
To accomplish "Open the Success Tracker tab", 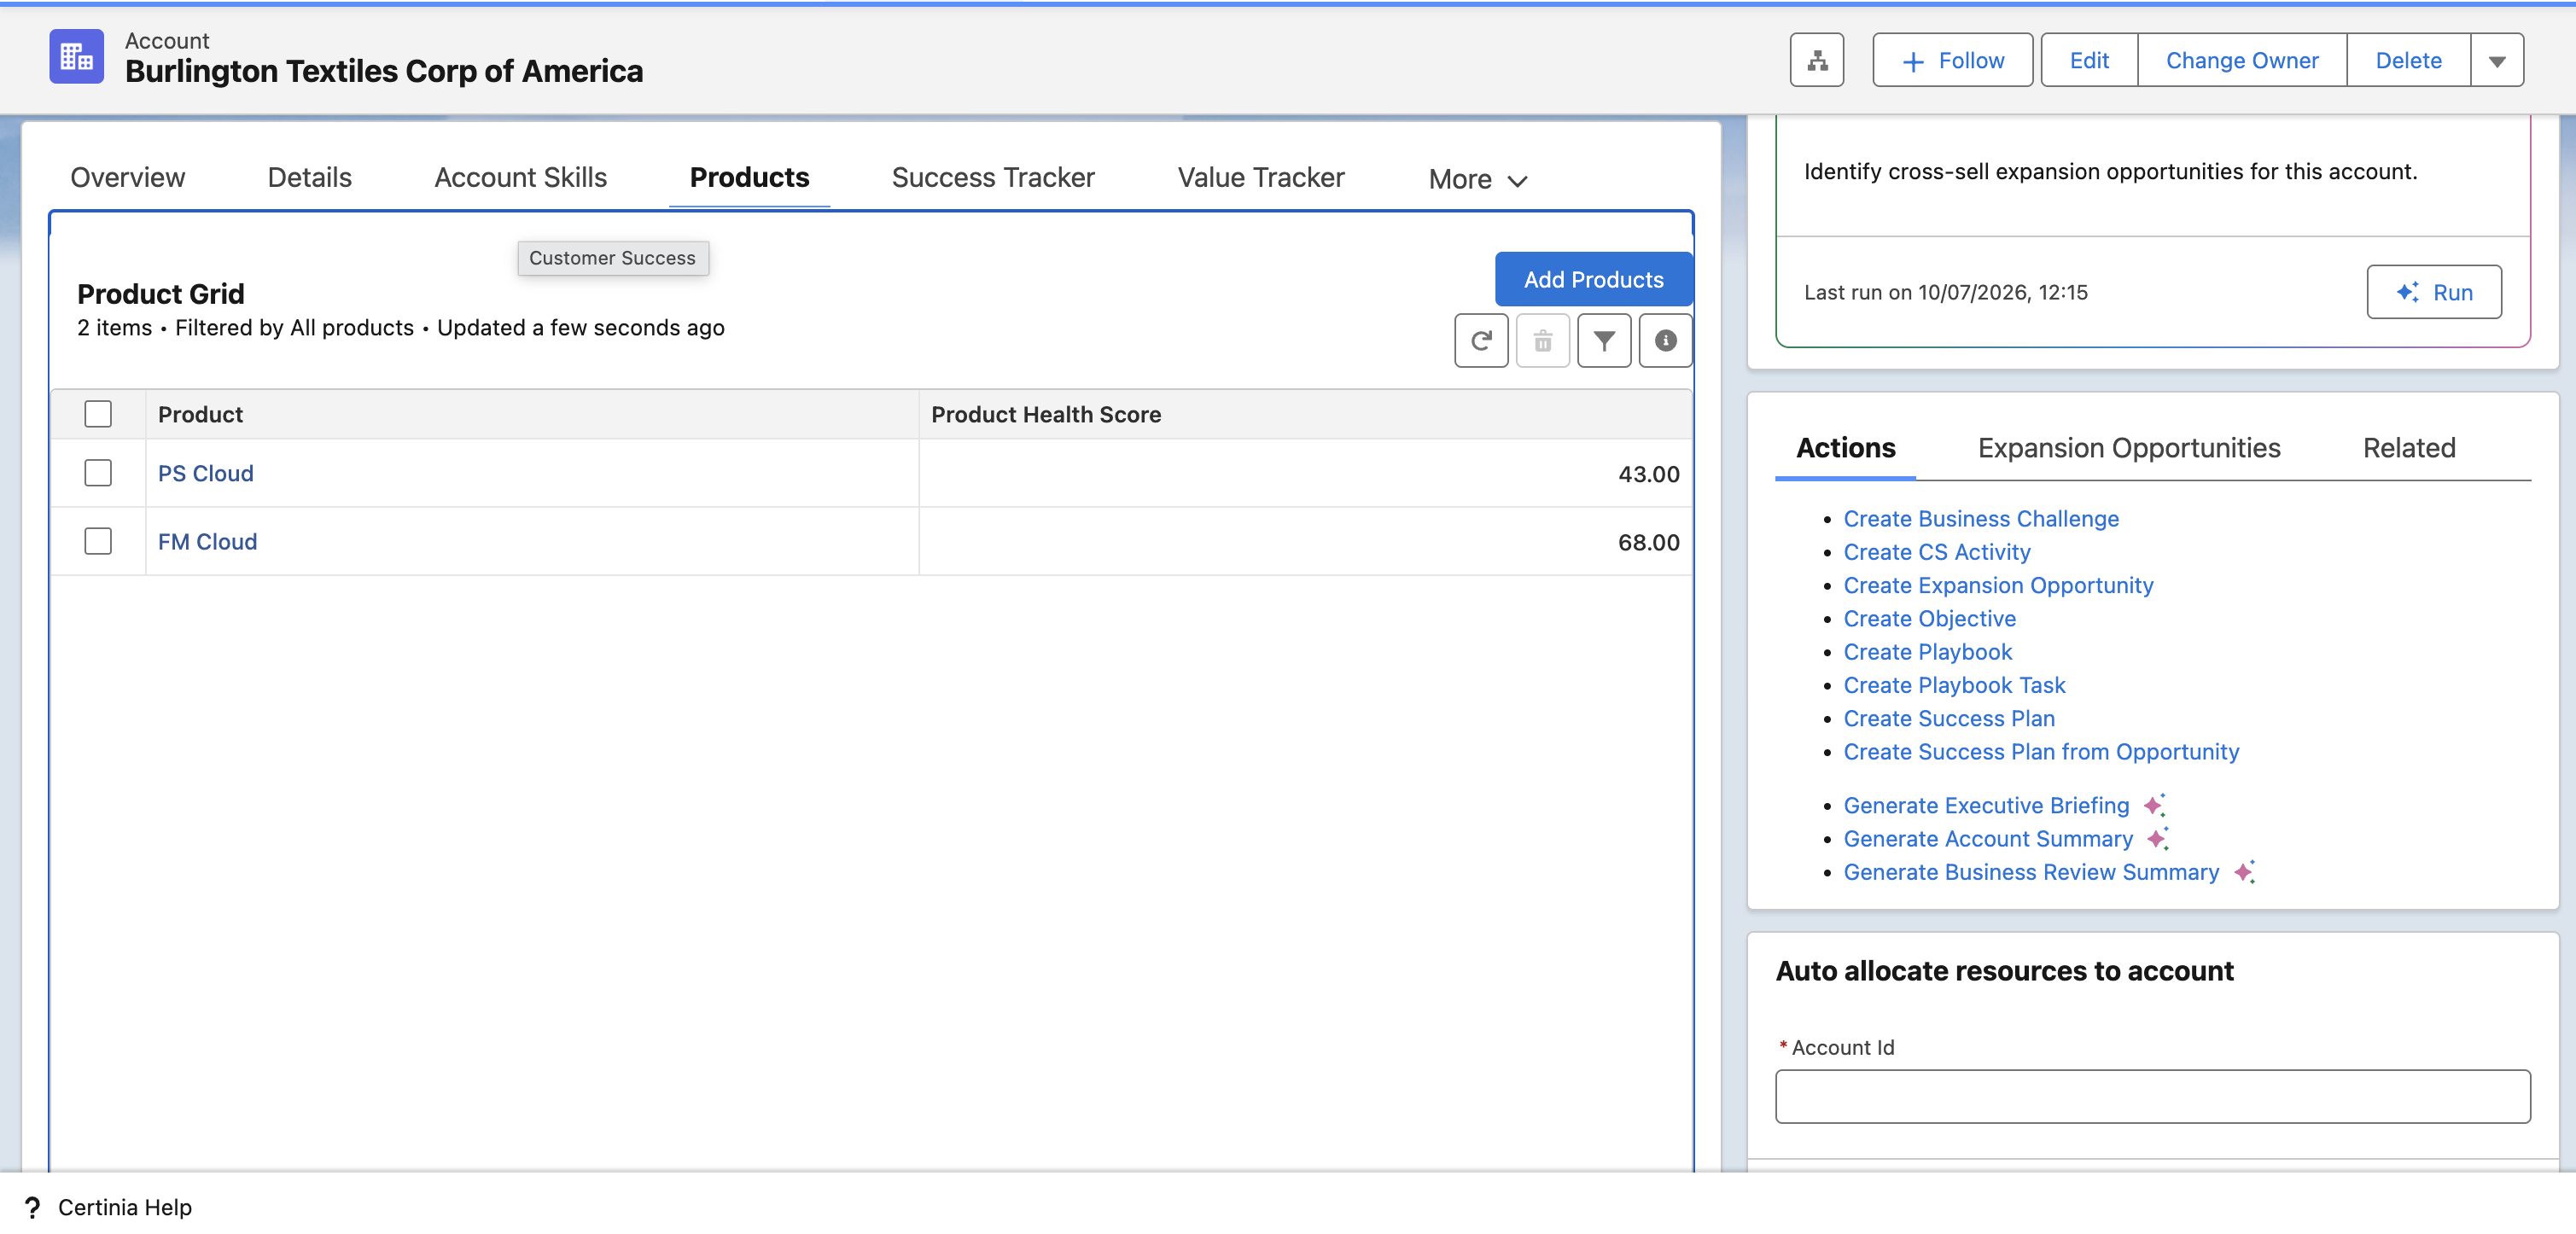I will click(992, 177).
